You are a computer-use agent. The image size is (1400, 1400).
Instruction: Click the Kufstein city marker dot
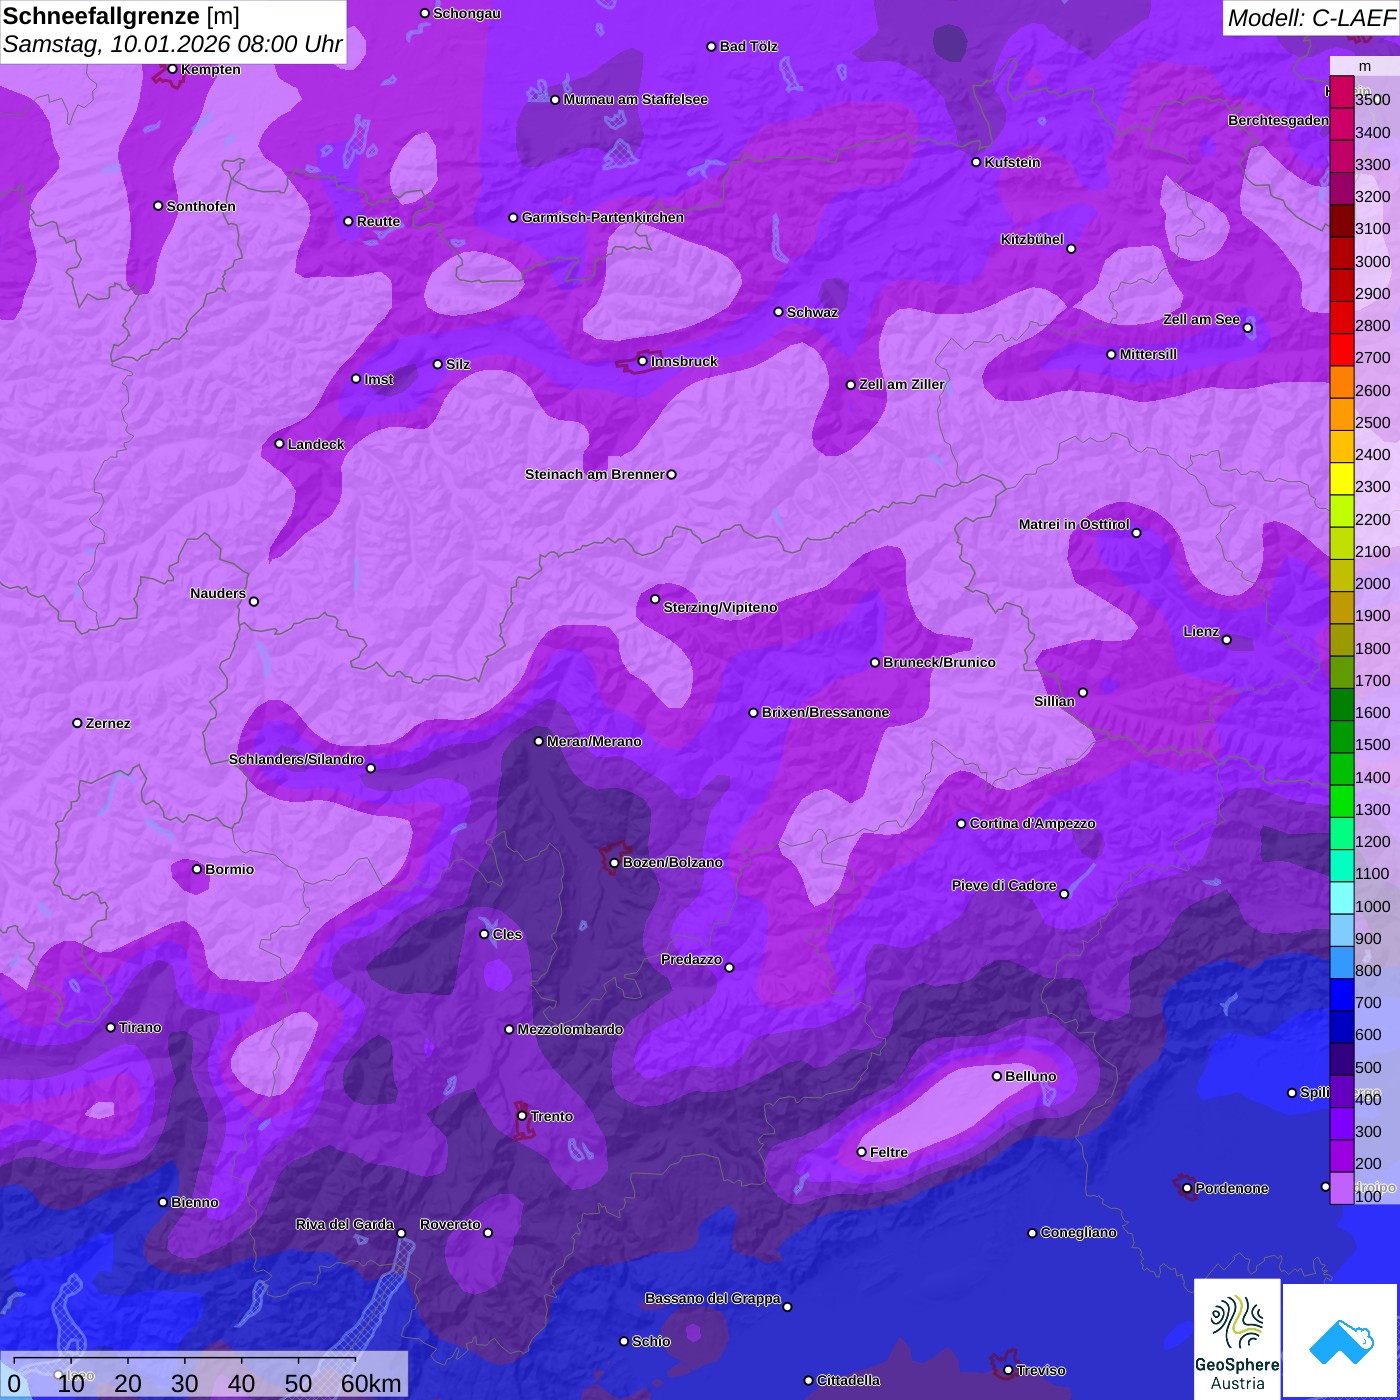coord(976,162)
